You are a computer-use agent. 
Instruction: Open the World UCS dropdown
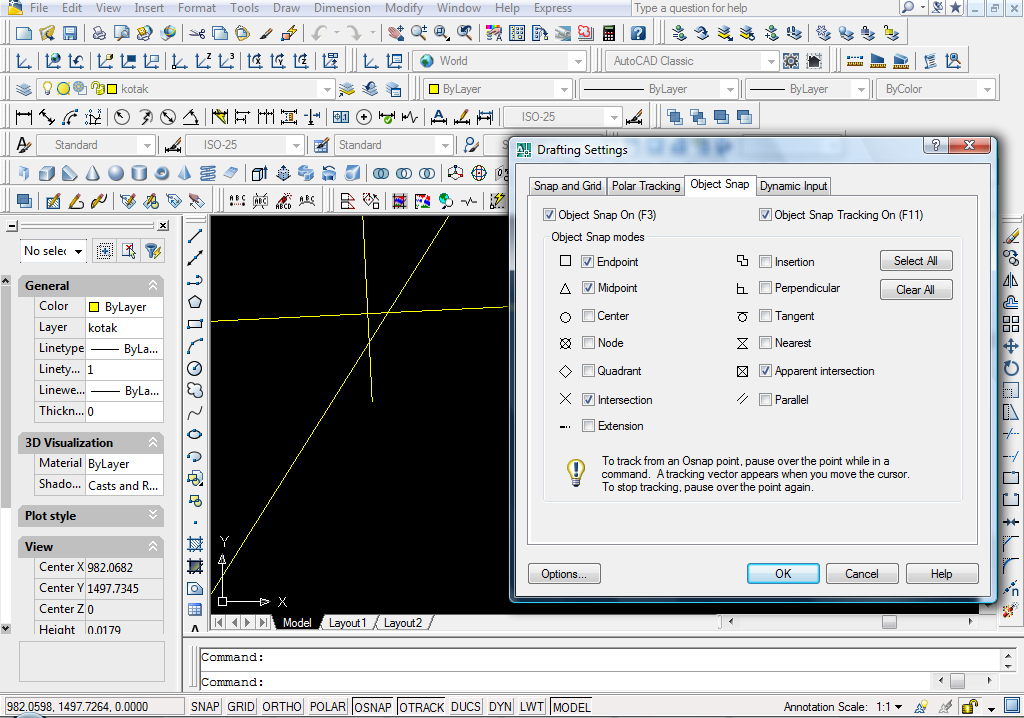(577, 61)
